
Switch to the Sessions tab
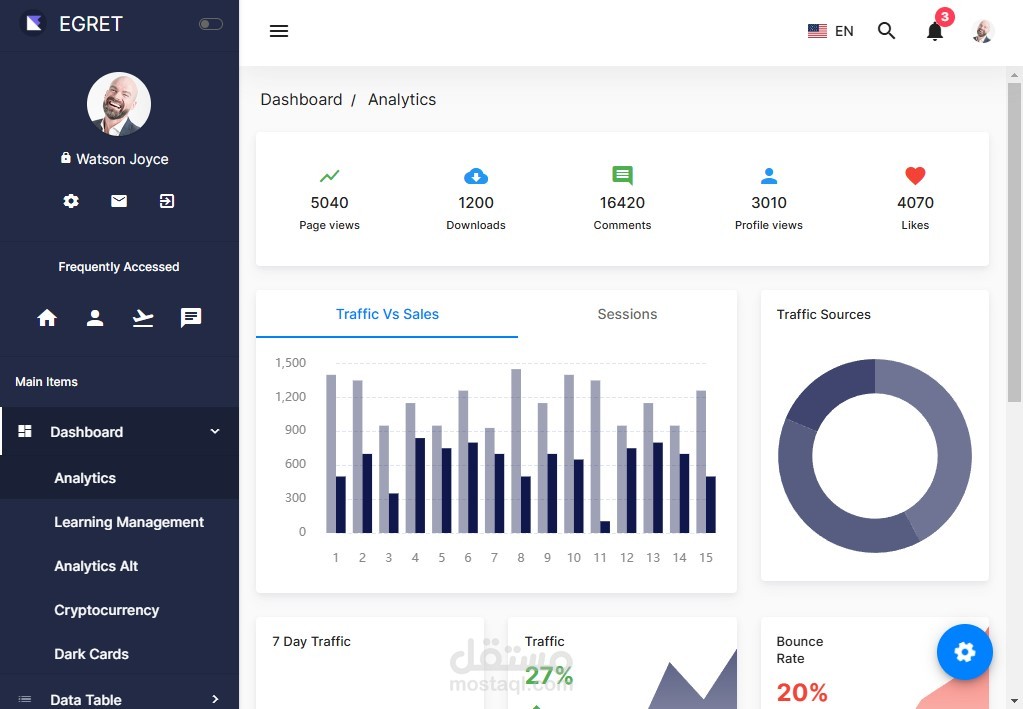click(x=627, y=314)
